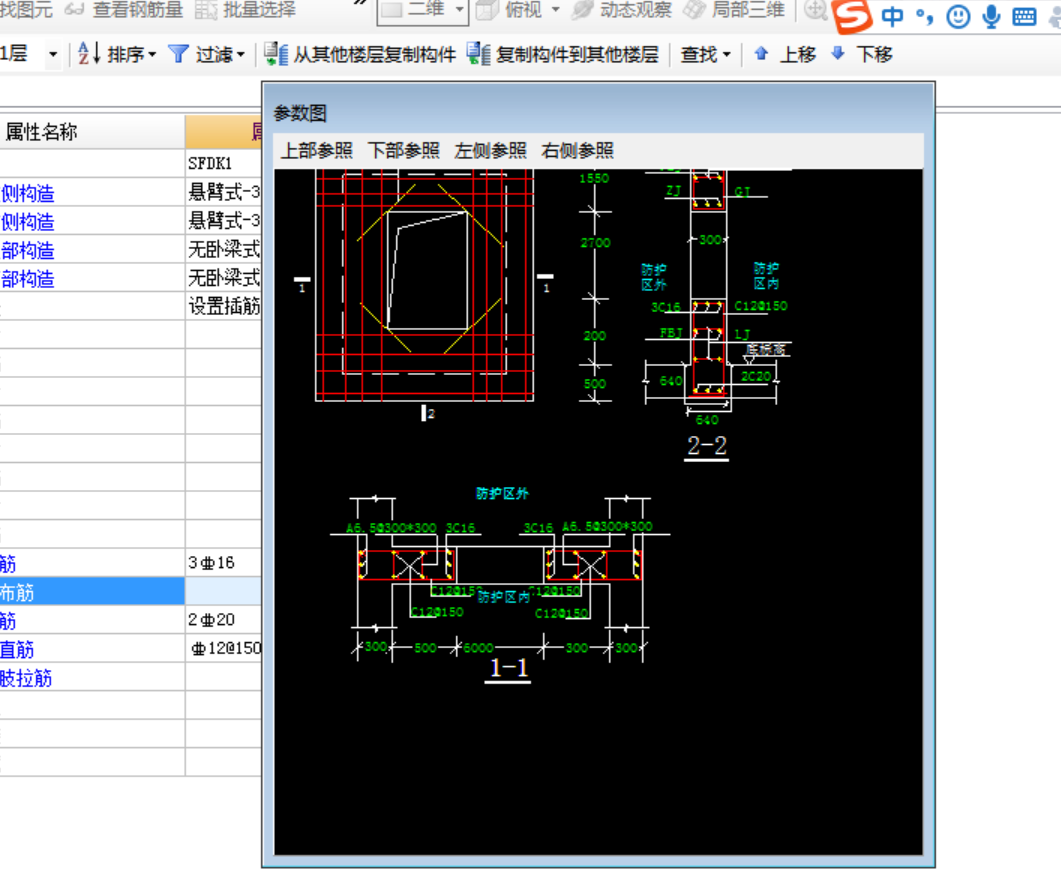Click the 肢拉筋 property link
This screenshot has height=884, width=1061.
[26, 678]
